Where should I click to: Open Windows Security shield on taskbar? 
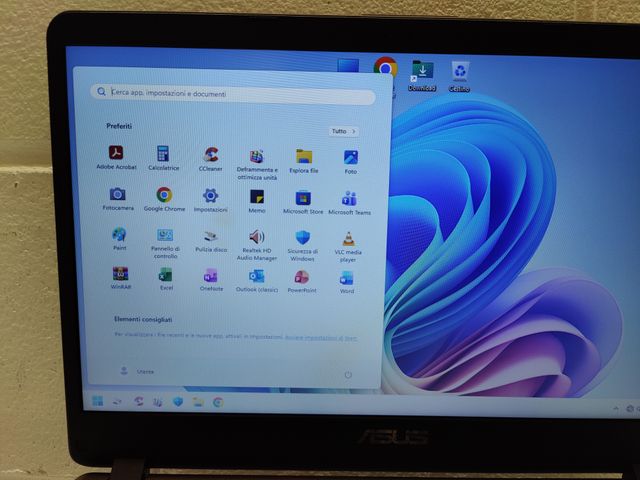tap(178, 402)
